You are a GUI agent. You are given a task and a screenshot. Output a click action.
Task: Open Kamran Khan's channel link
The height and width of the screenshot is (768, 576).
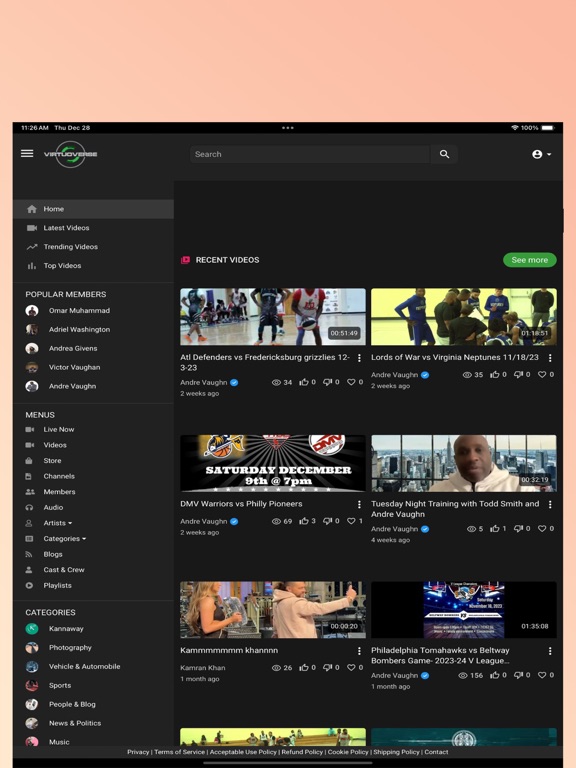click(203, 668)
